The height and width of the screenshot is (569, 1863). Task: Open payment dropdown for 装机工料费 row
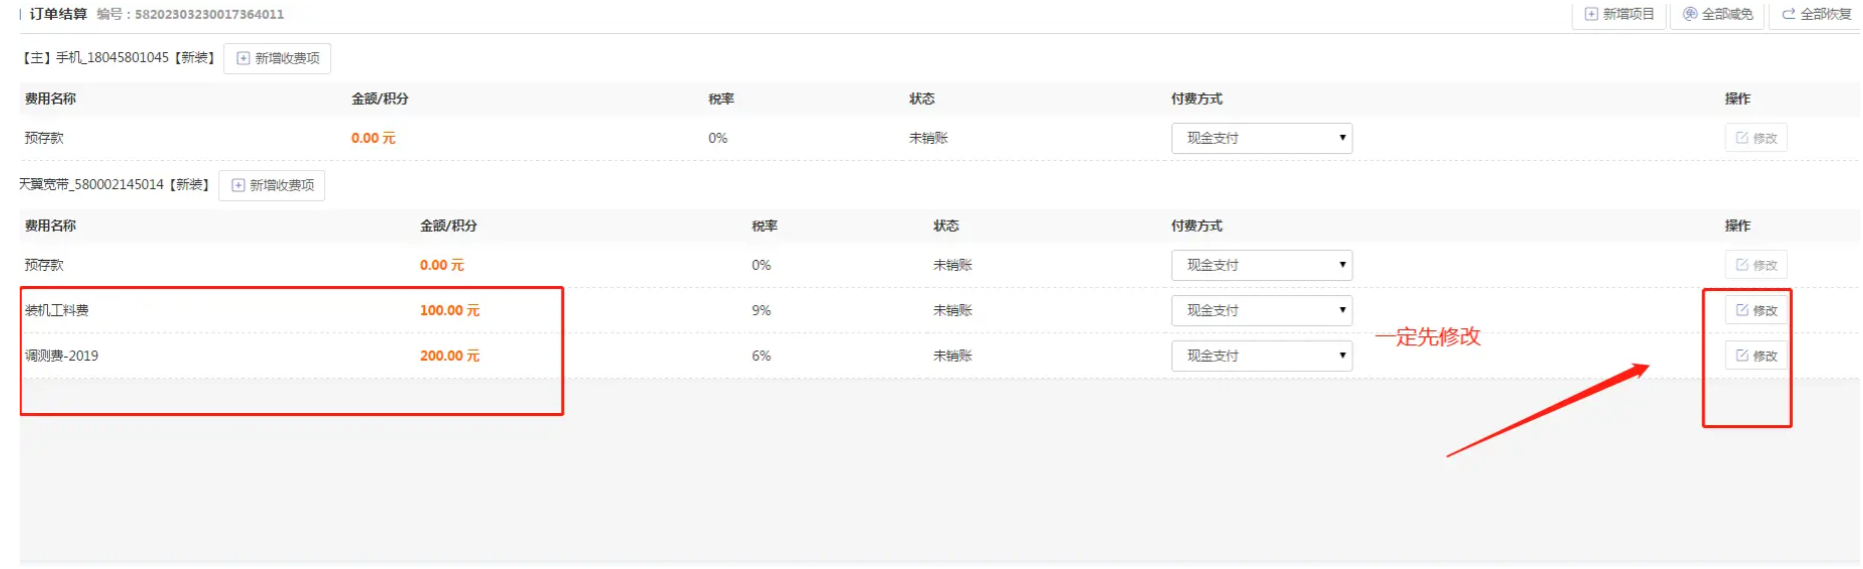(x=1262, y=310)
